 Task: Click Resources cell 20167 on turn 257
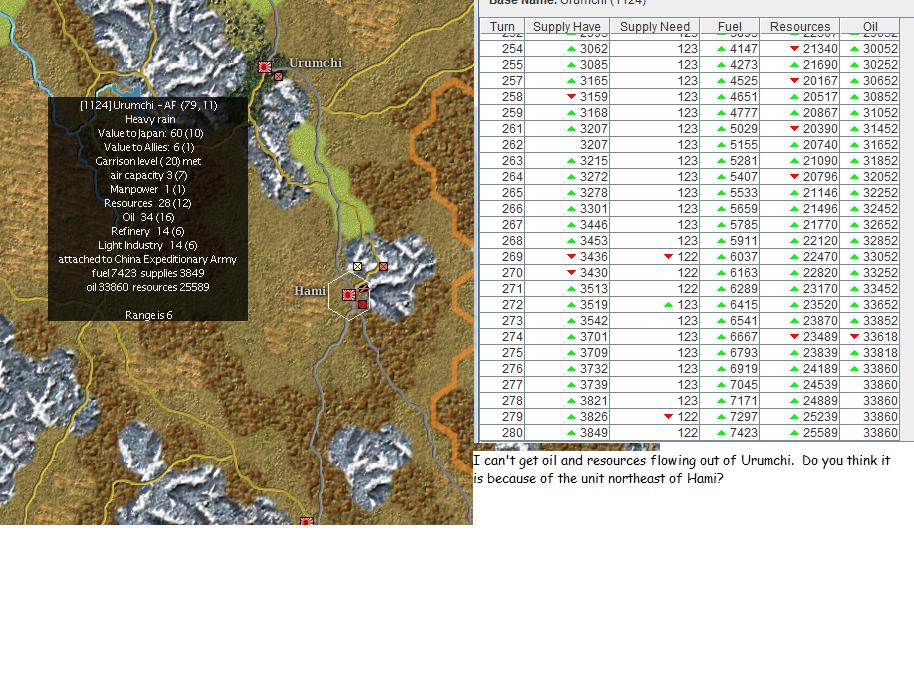pos(800,81)
